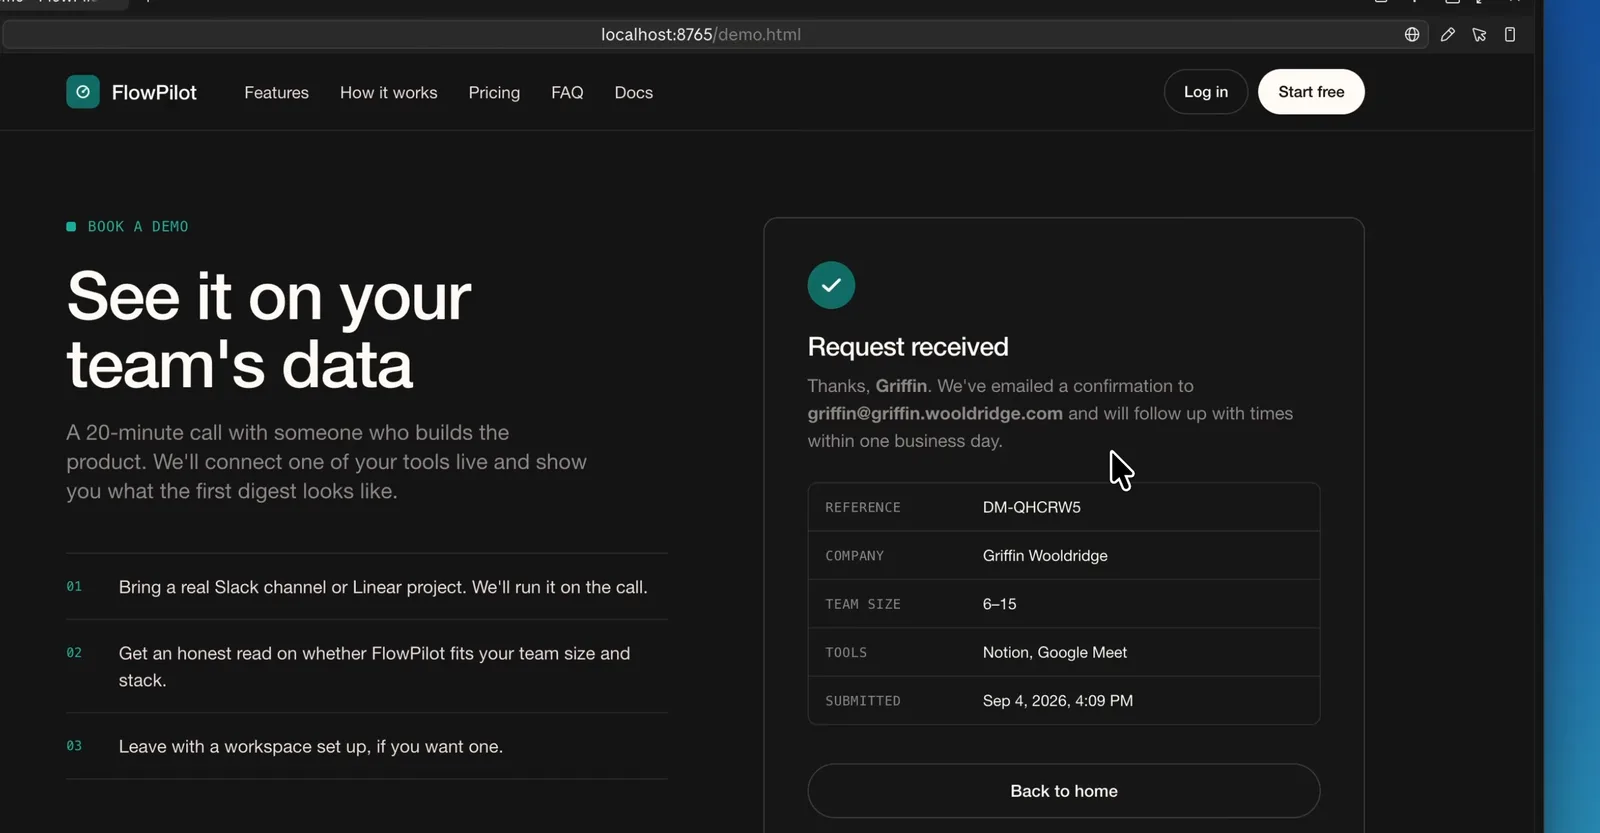Click the email griffin@griffin.wooldridge.com
Viewport: 1600px width, 833px height.
(x=935, y=413)
